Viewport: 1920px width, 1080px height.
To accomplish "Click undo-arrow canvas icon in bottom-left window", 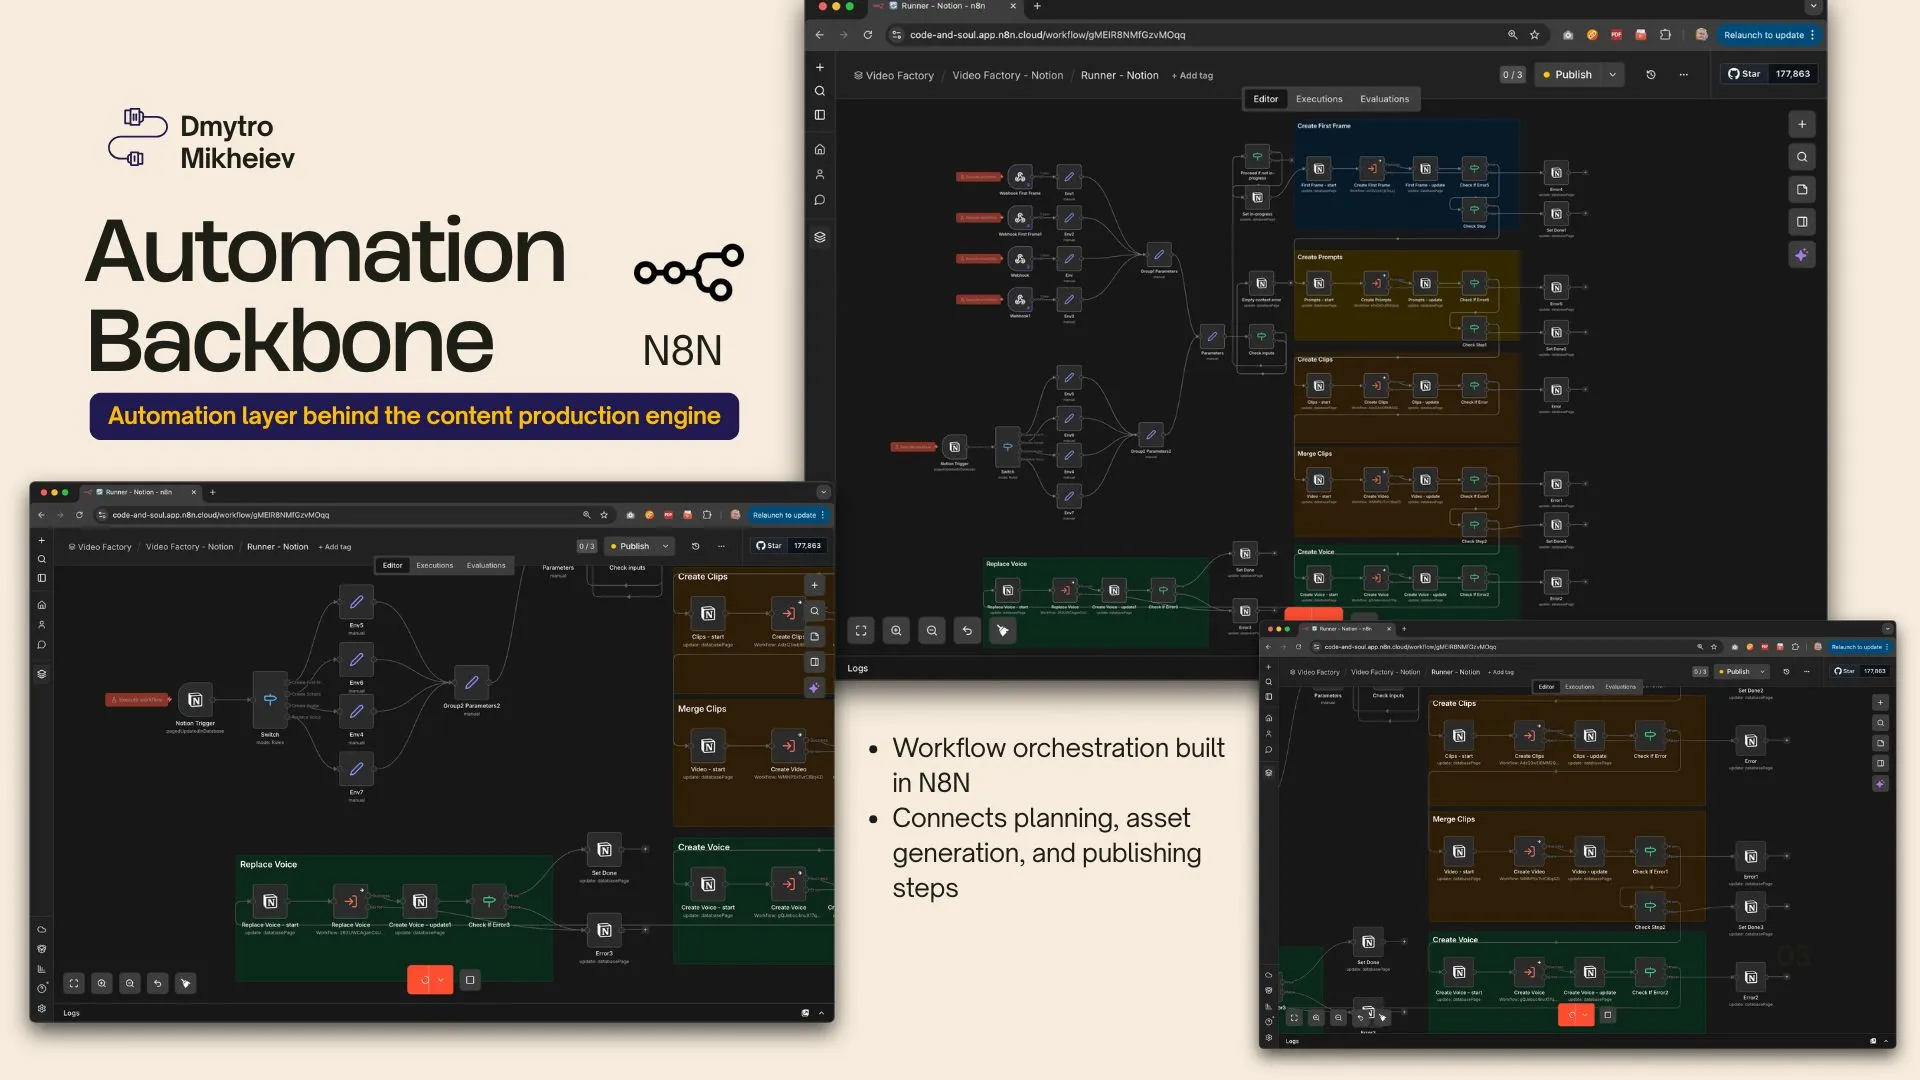I will [x=158, y=984].
